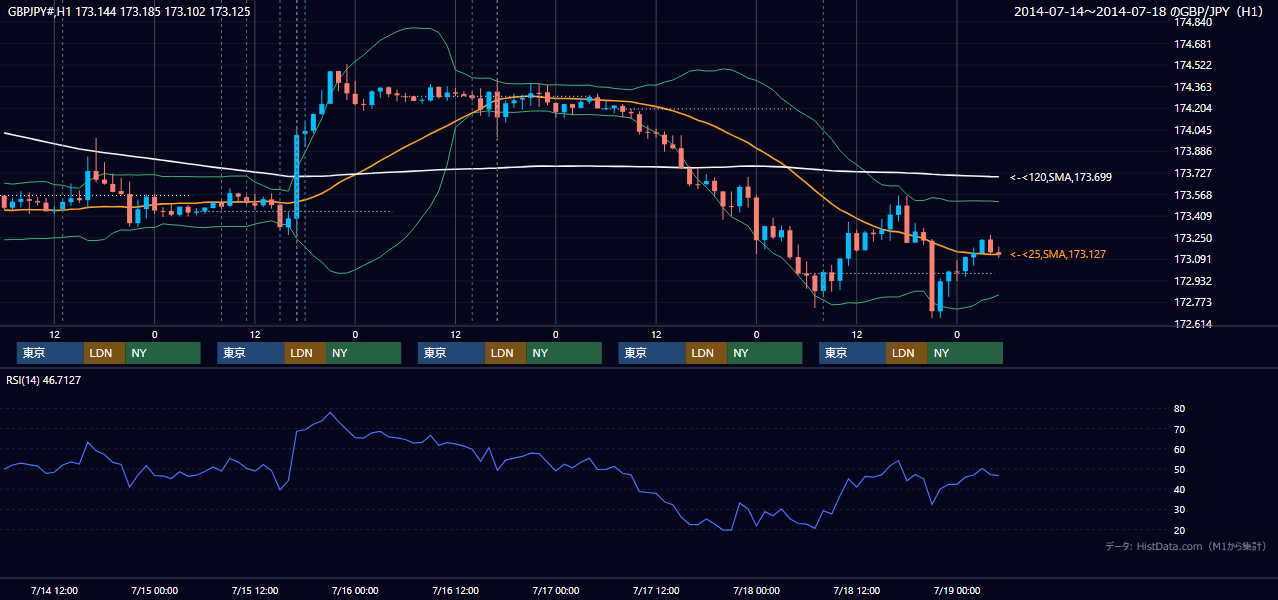Click price axis value 173.886
This screenshot has height=600, width=1278.
1193,152
